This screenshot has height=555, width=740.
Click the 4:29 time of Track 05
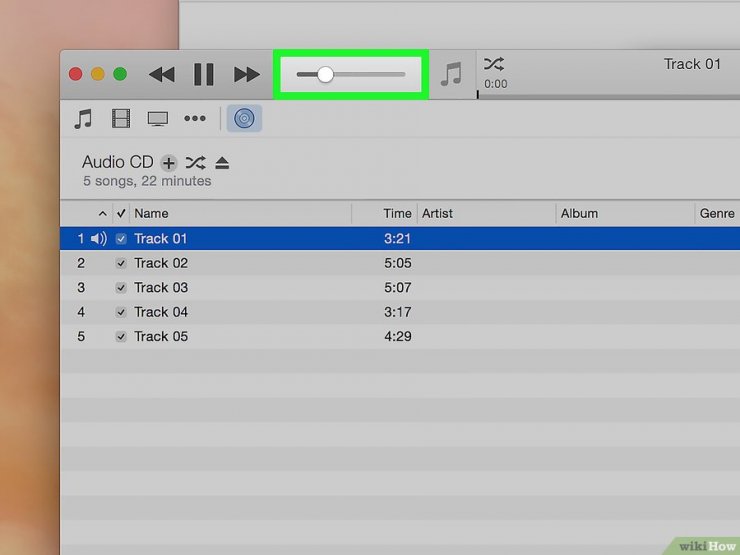click(397, 337)
